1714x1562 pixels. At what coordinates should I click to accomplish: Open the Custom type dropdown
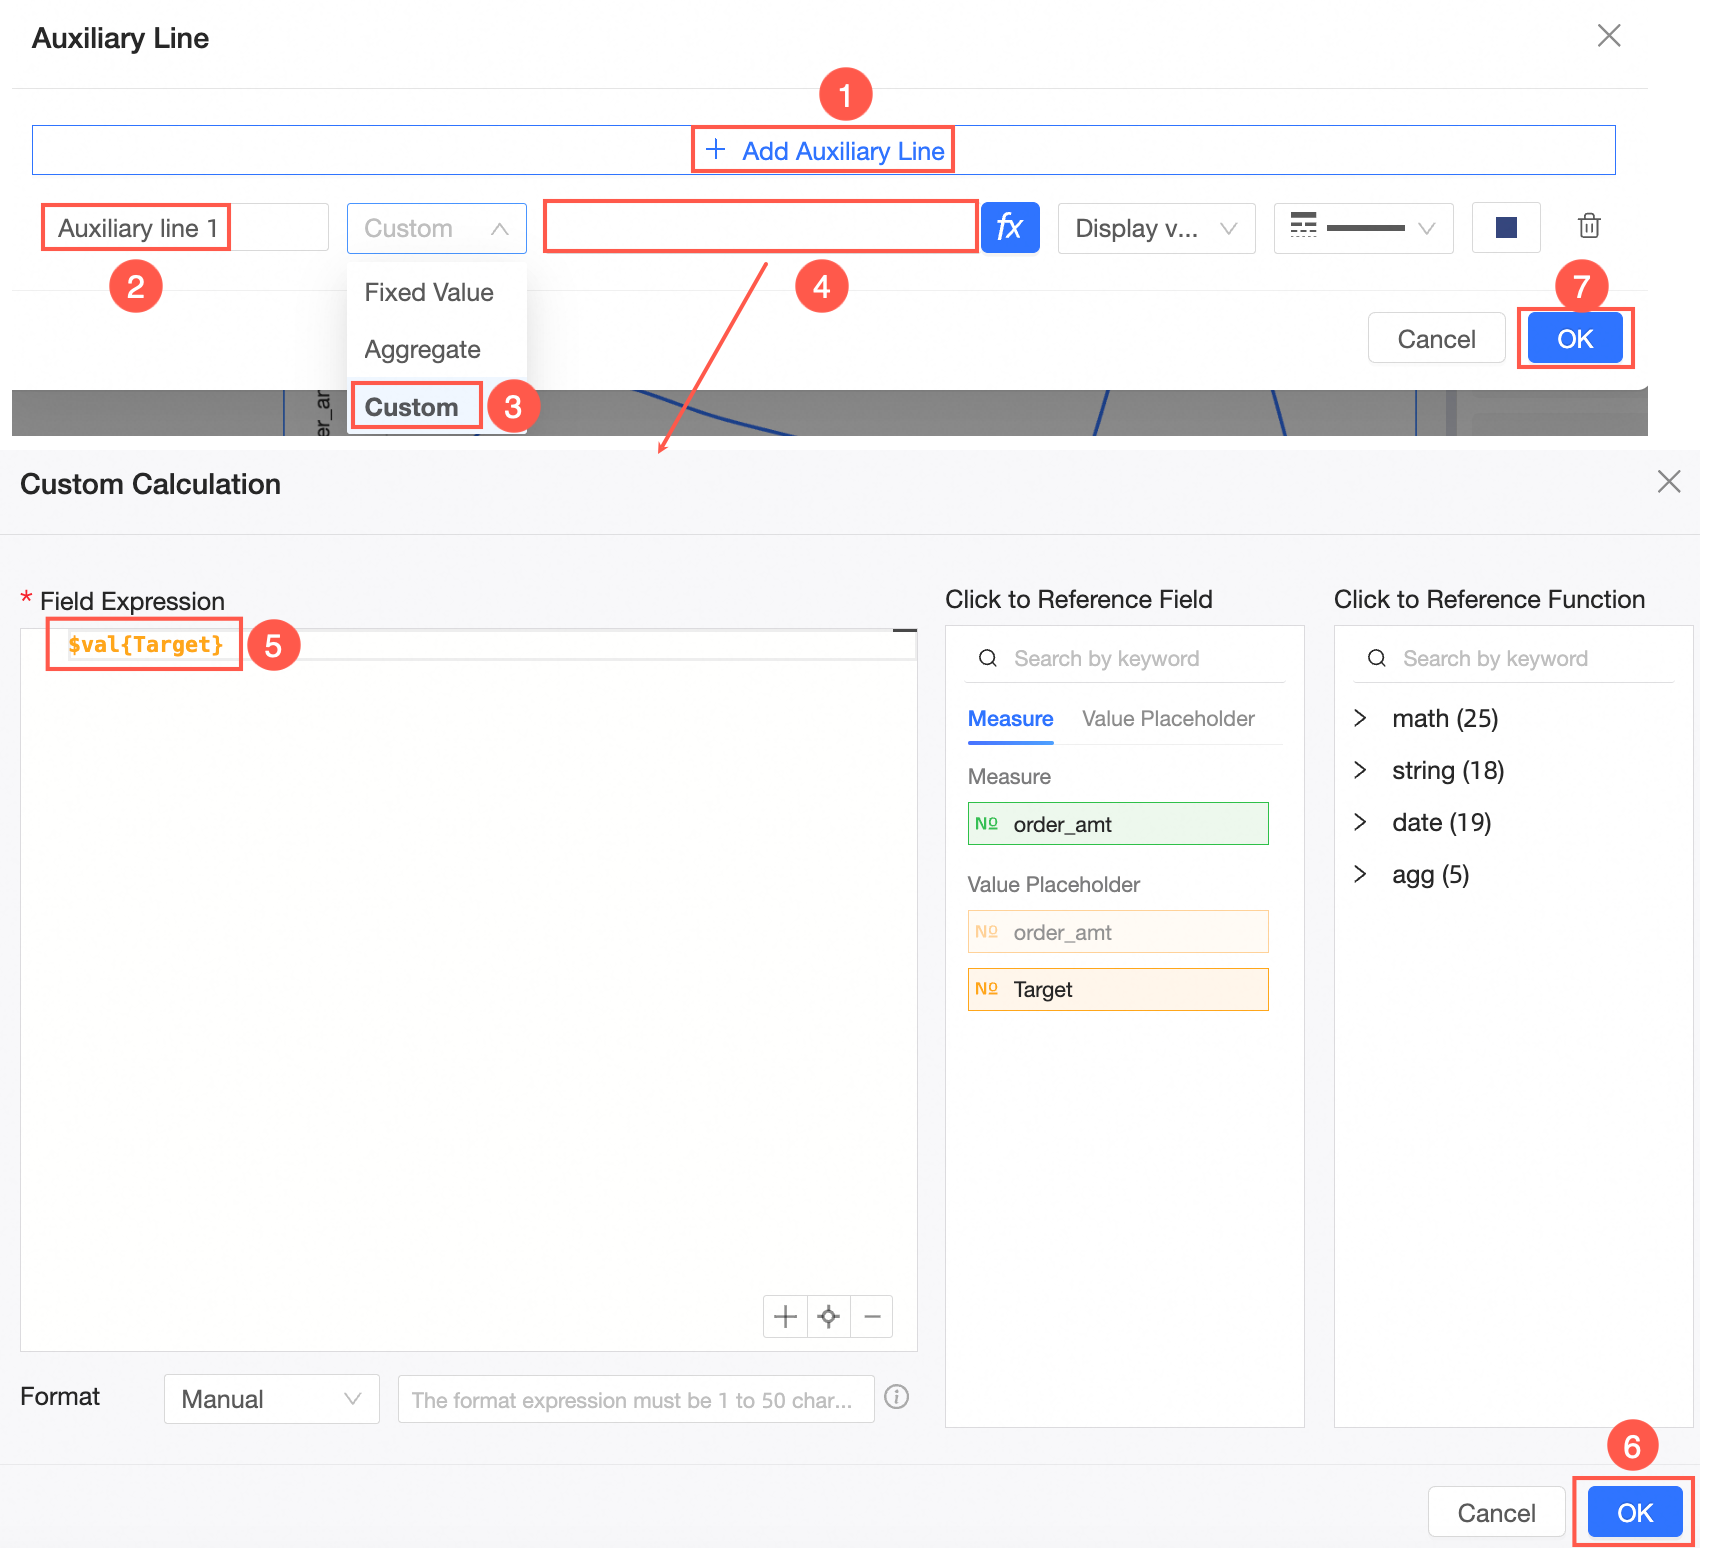click(x=436, y=228)
